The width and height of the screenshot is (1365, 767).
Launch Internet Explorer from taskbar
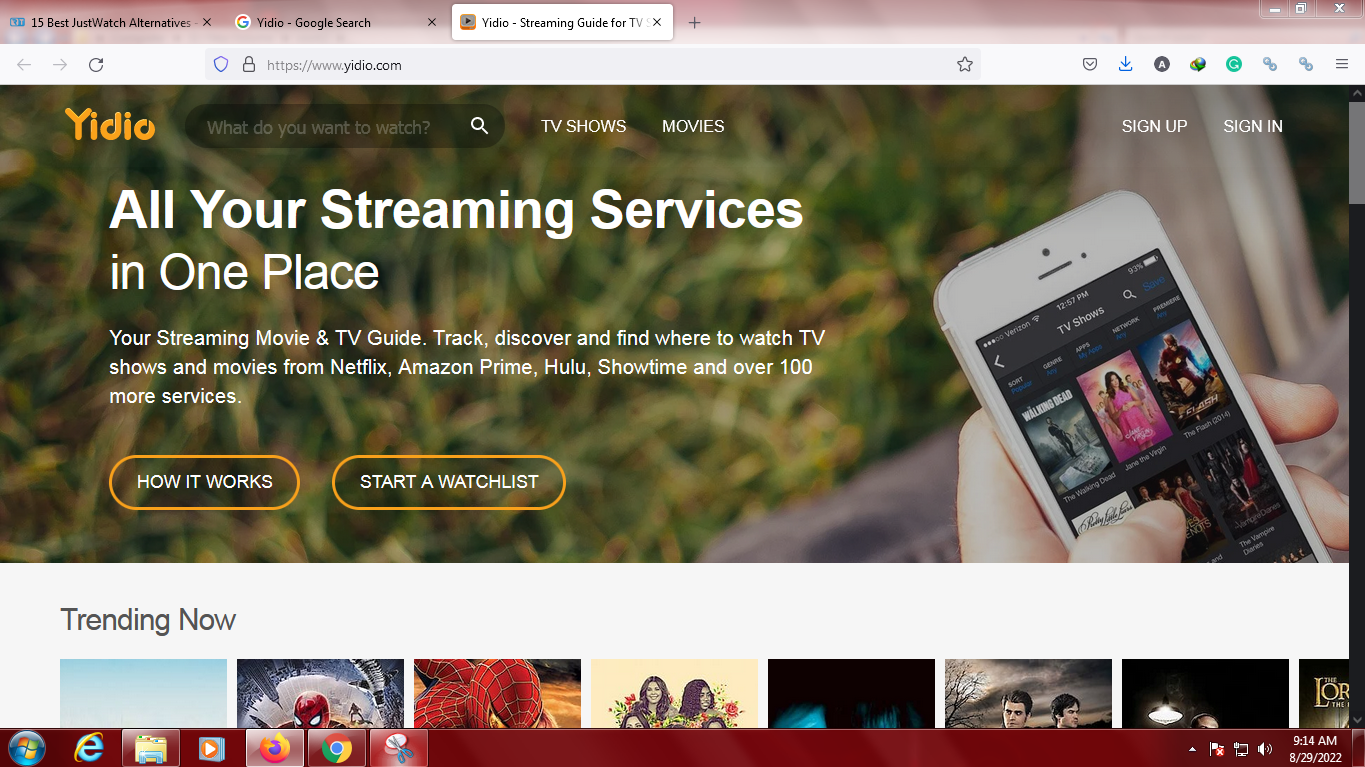click(x=89, y=748)
